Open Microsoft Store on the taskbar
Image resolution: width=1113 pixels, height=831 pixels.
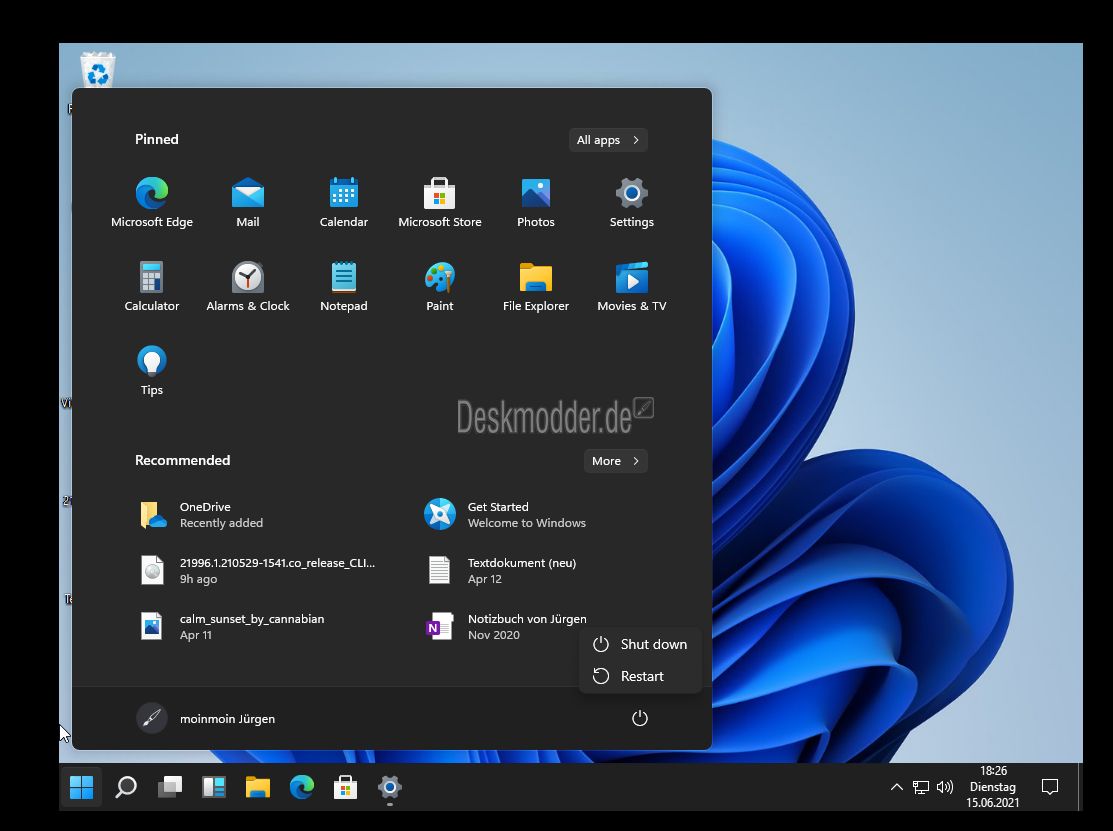(x=346, y=787)
